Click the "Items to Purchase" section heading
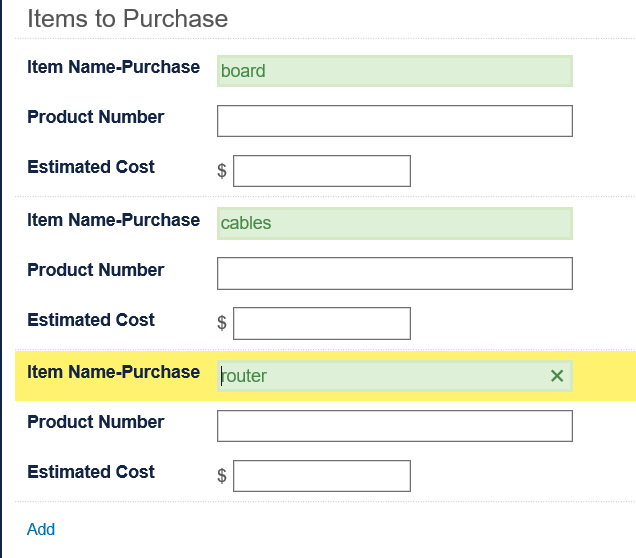636x558 pixels. (127, 18)
